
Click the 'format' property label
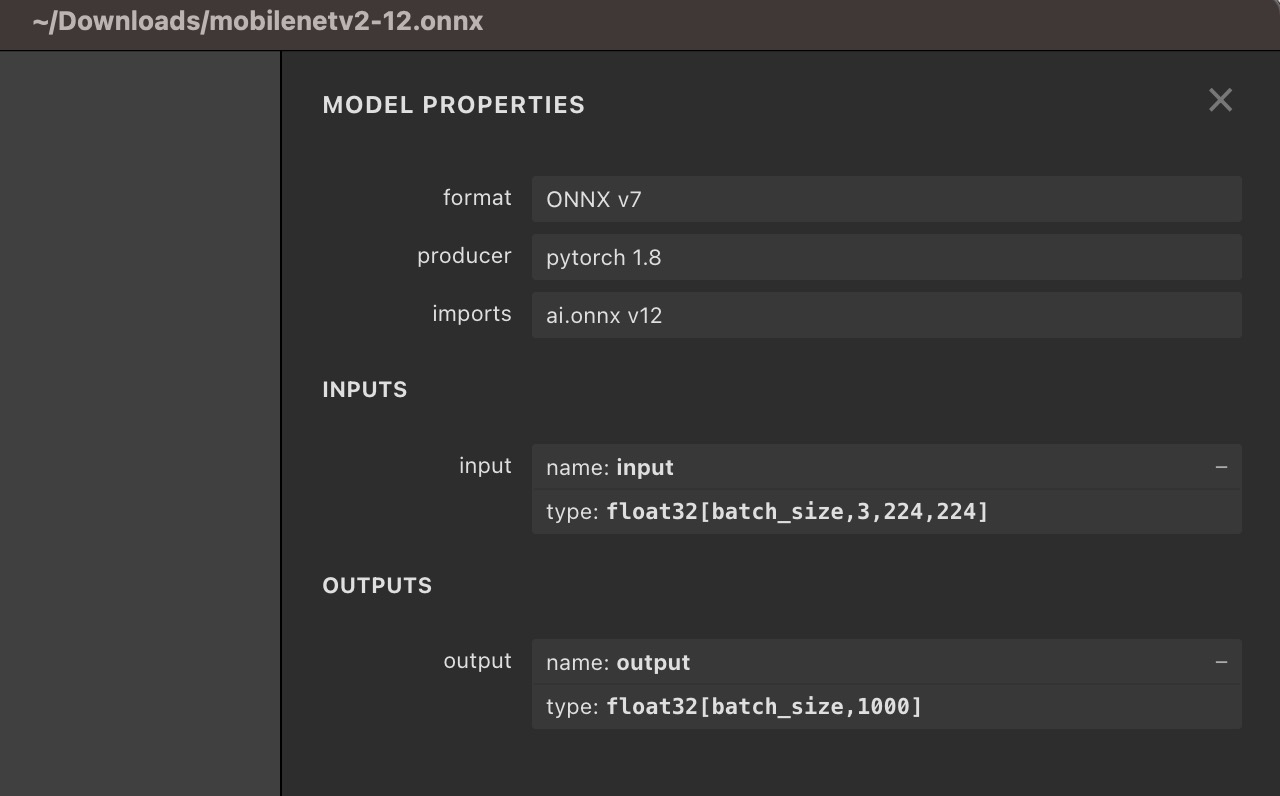(477, 198)
